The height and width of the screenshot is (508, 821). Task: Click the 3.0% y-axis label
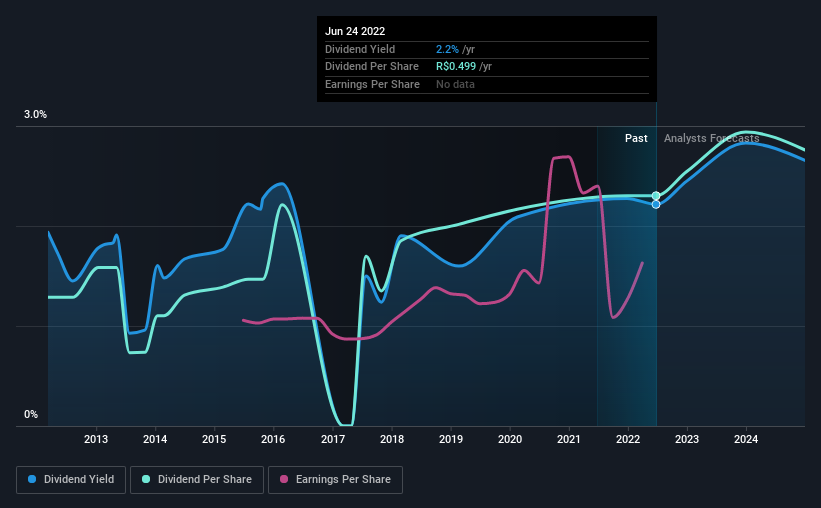35,114
